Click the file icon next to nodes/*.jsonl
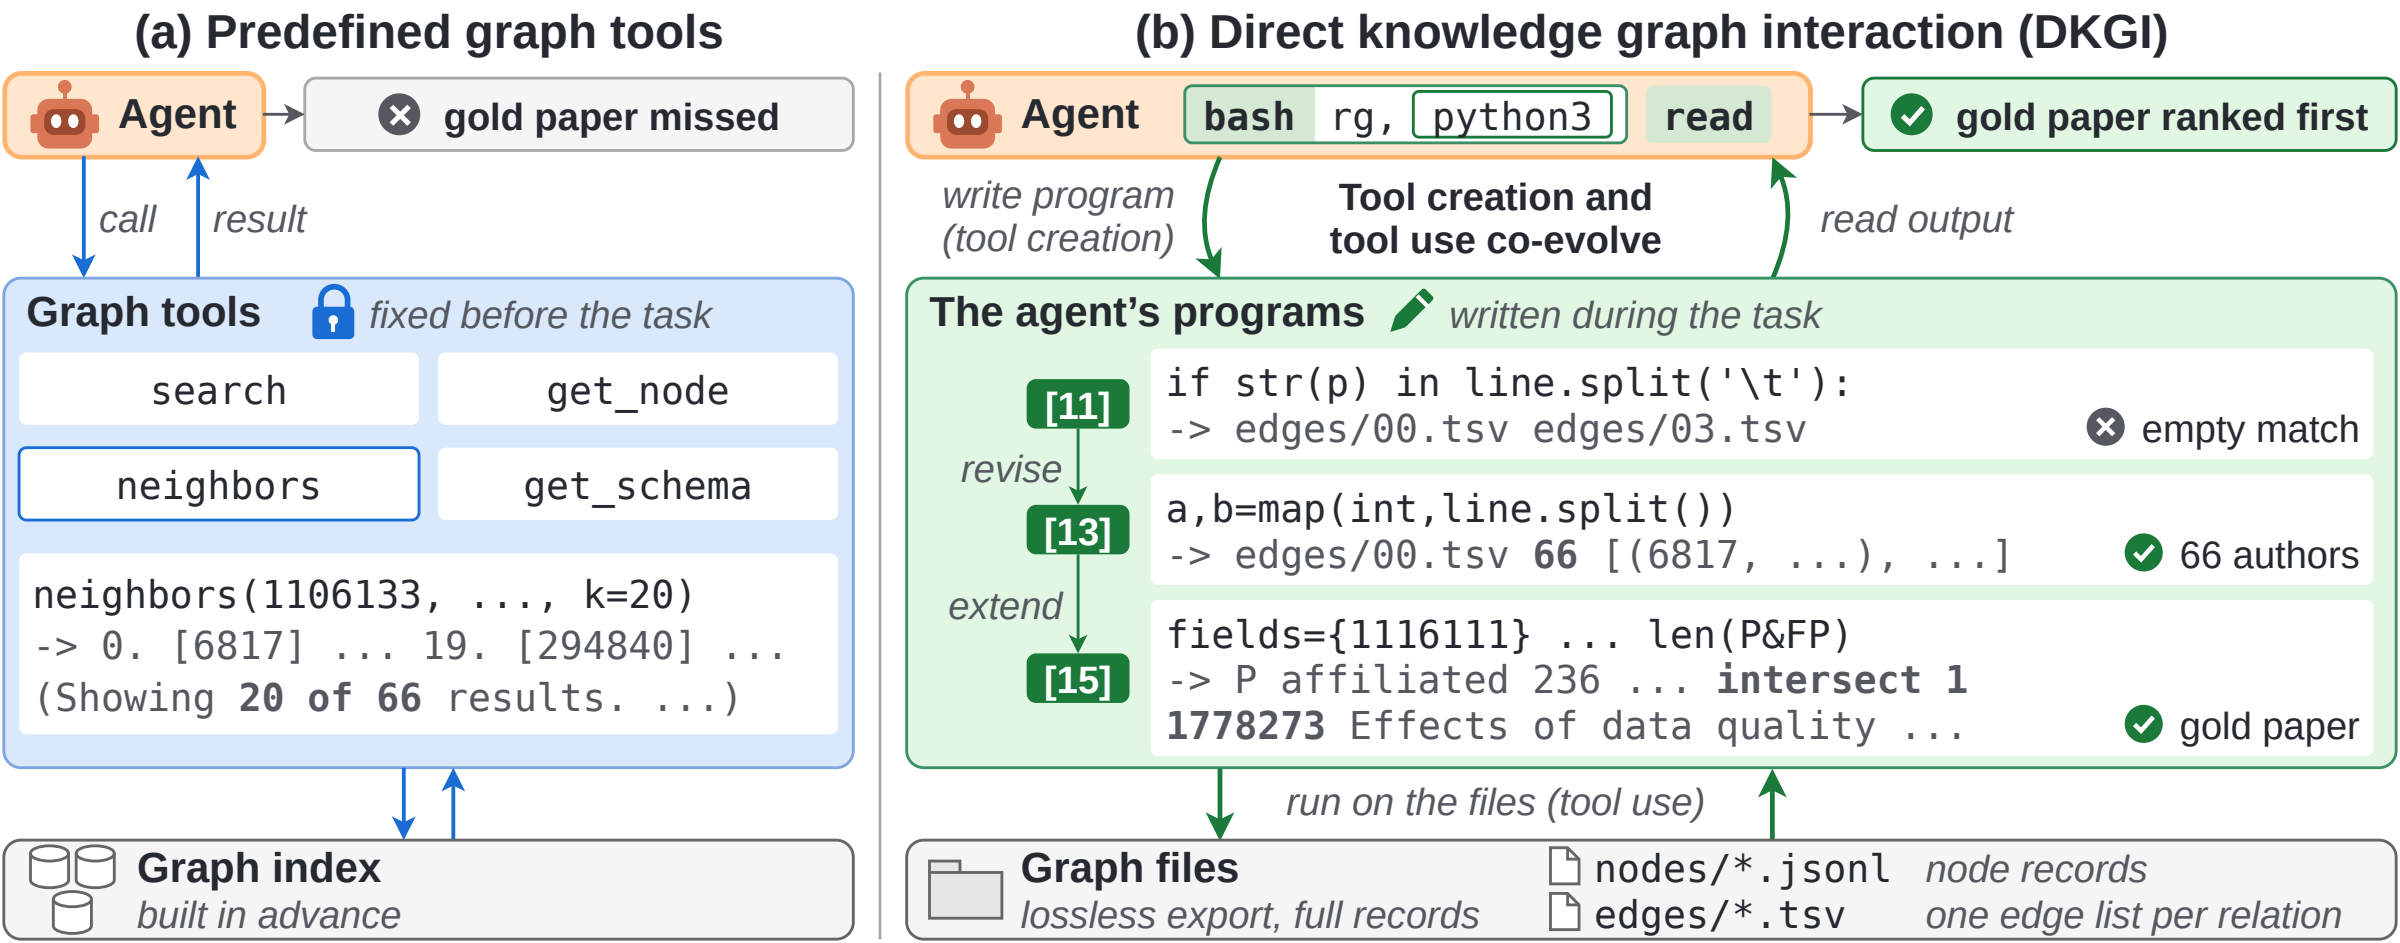 click(1564, 866)
